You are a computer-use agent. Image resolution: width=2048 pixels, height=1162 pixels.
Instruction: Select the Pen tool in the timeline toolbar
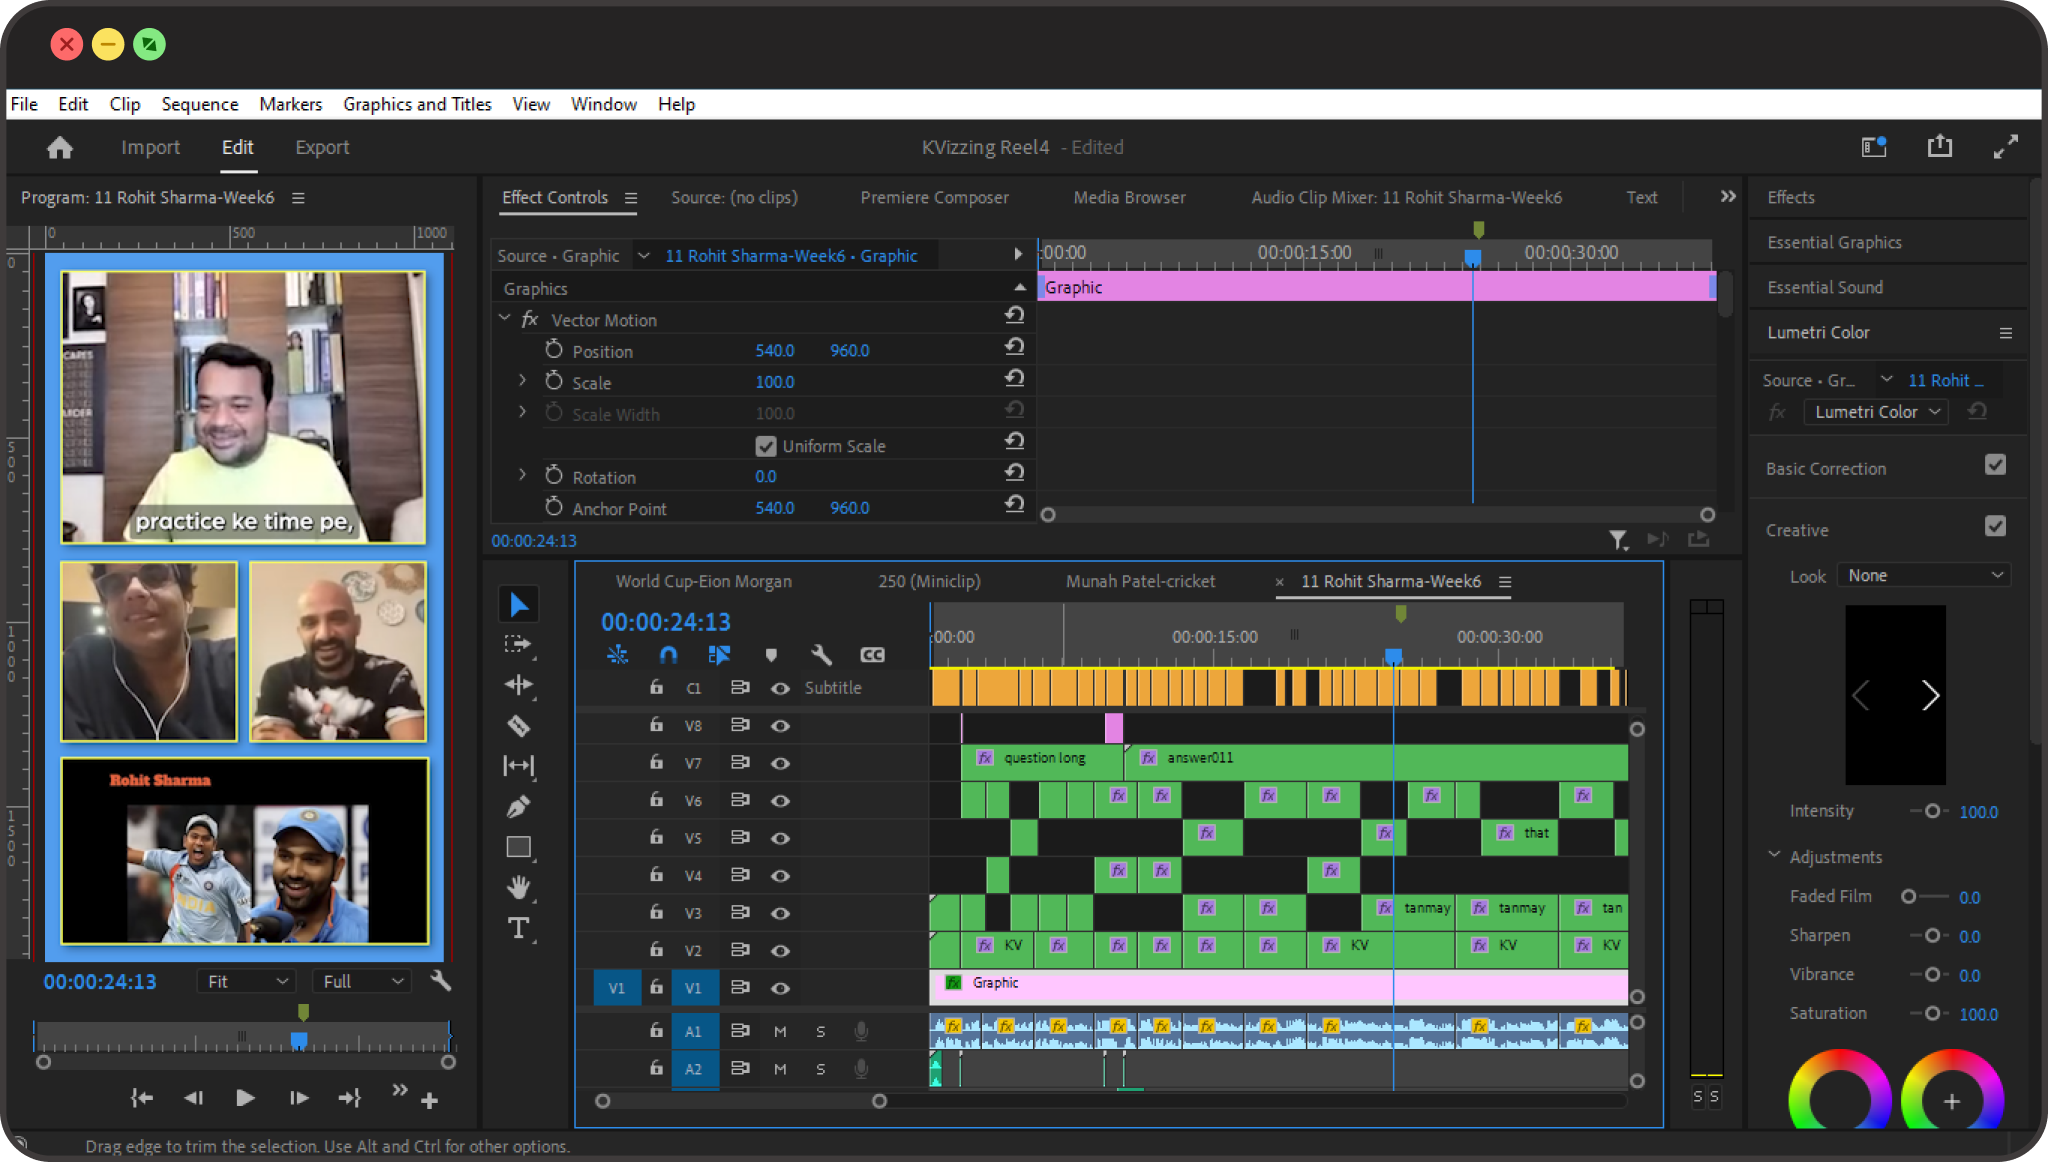coord(518,806)
